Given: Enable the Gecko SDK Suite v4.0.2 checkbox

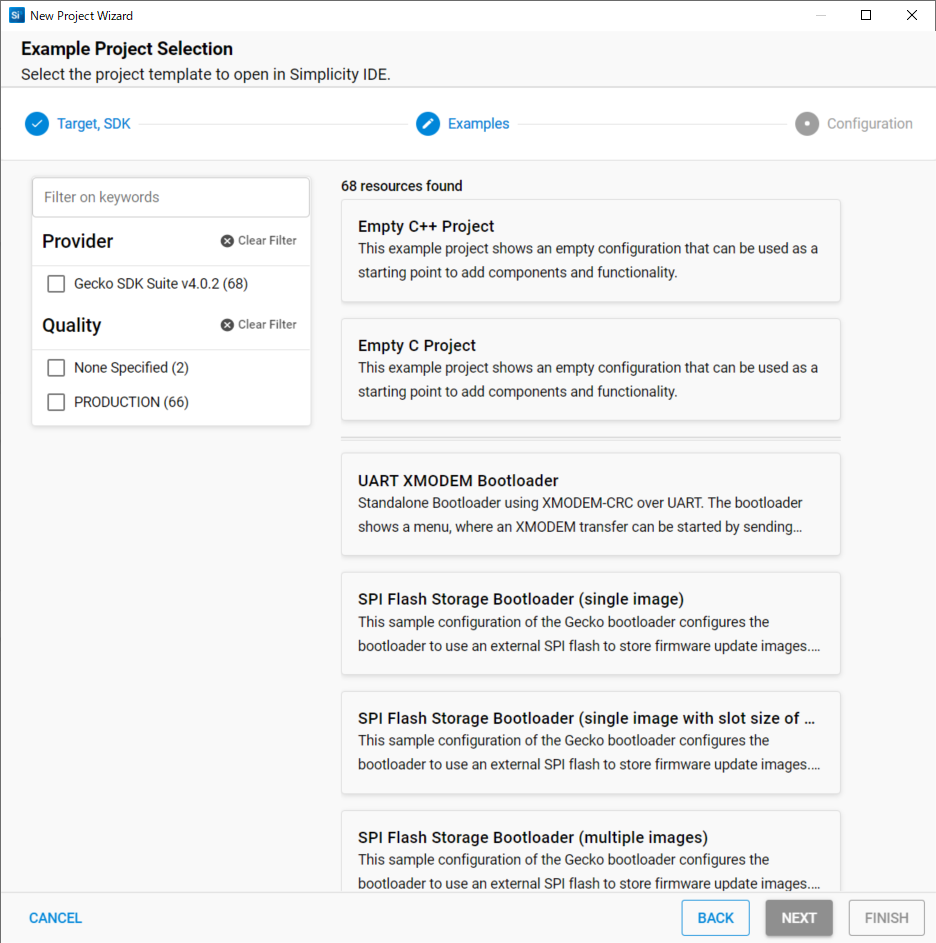Looking at the screenshot, I should [56, 284].
